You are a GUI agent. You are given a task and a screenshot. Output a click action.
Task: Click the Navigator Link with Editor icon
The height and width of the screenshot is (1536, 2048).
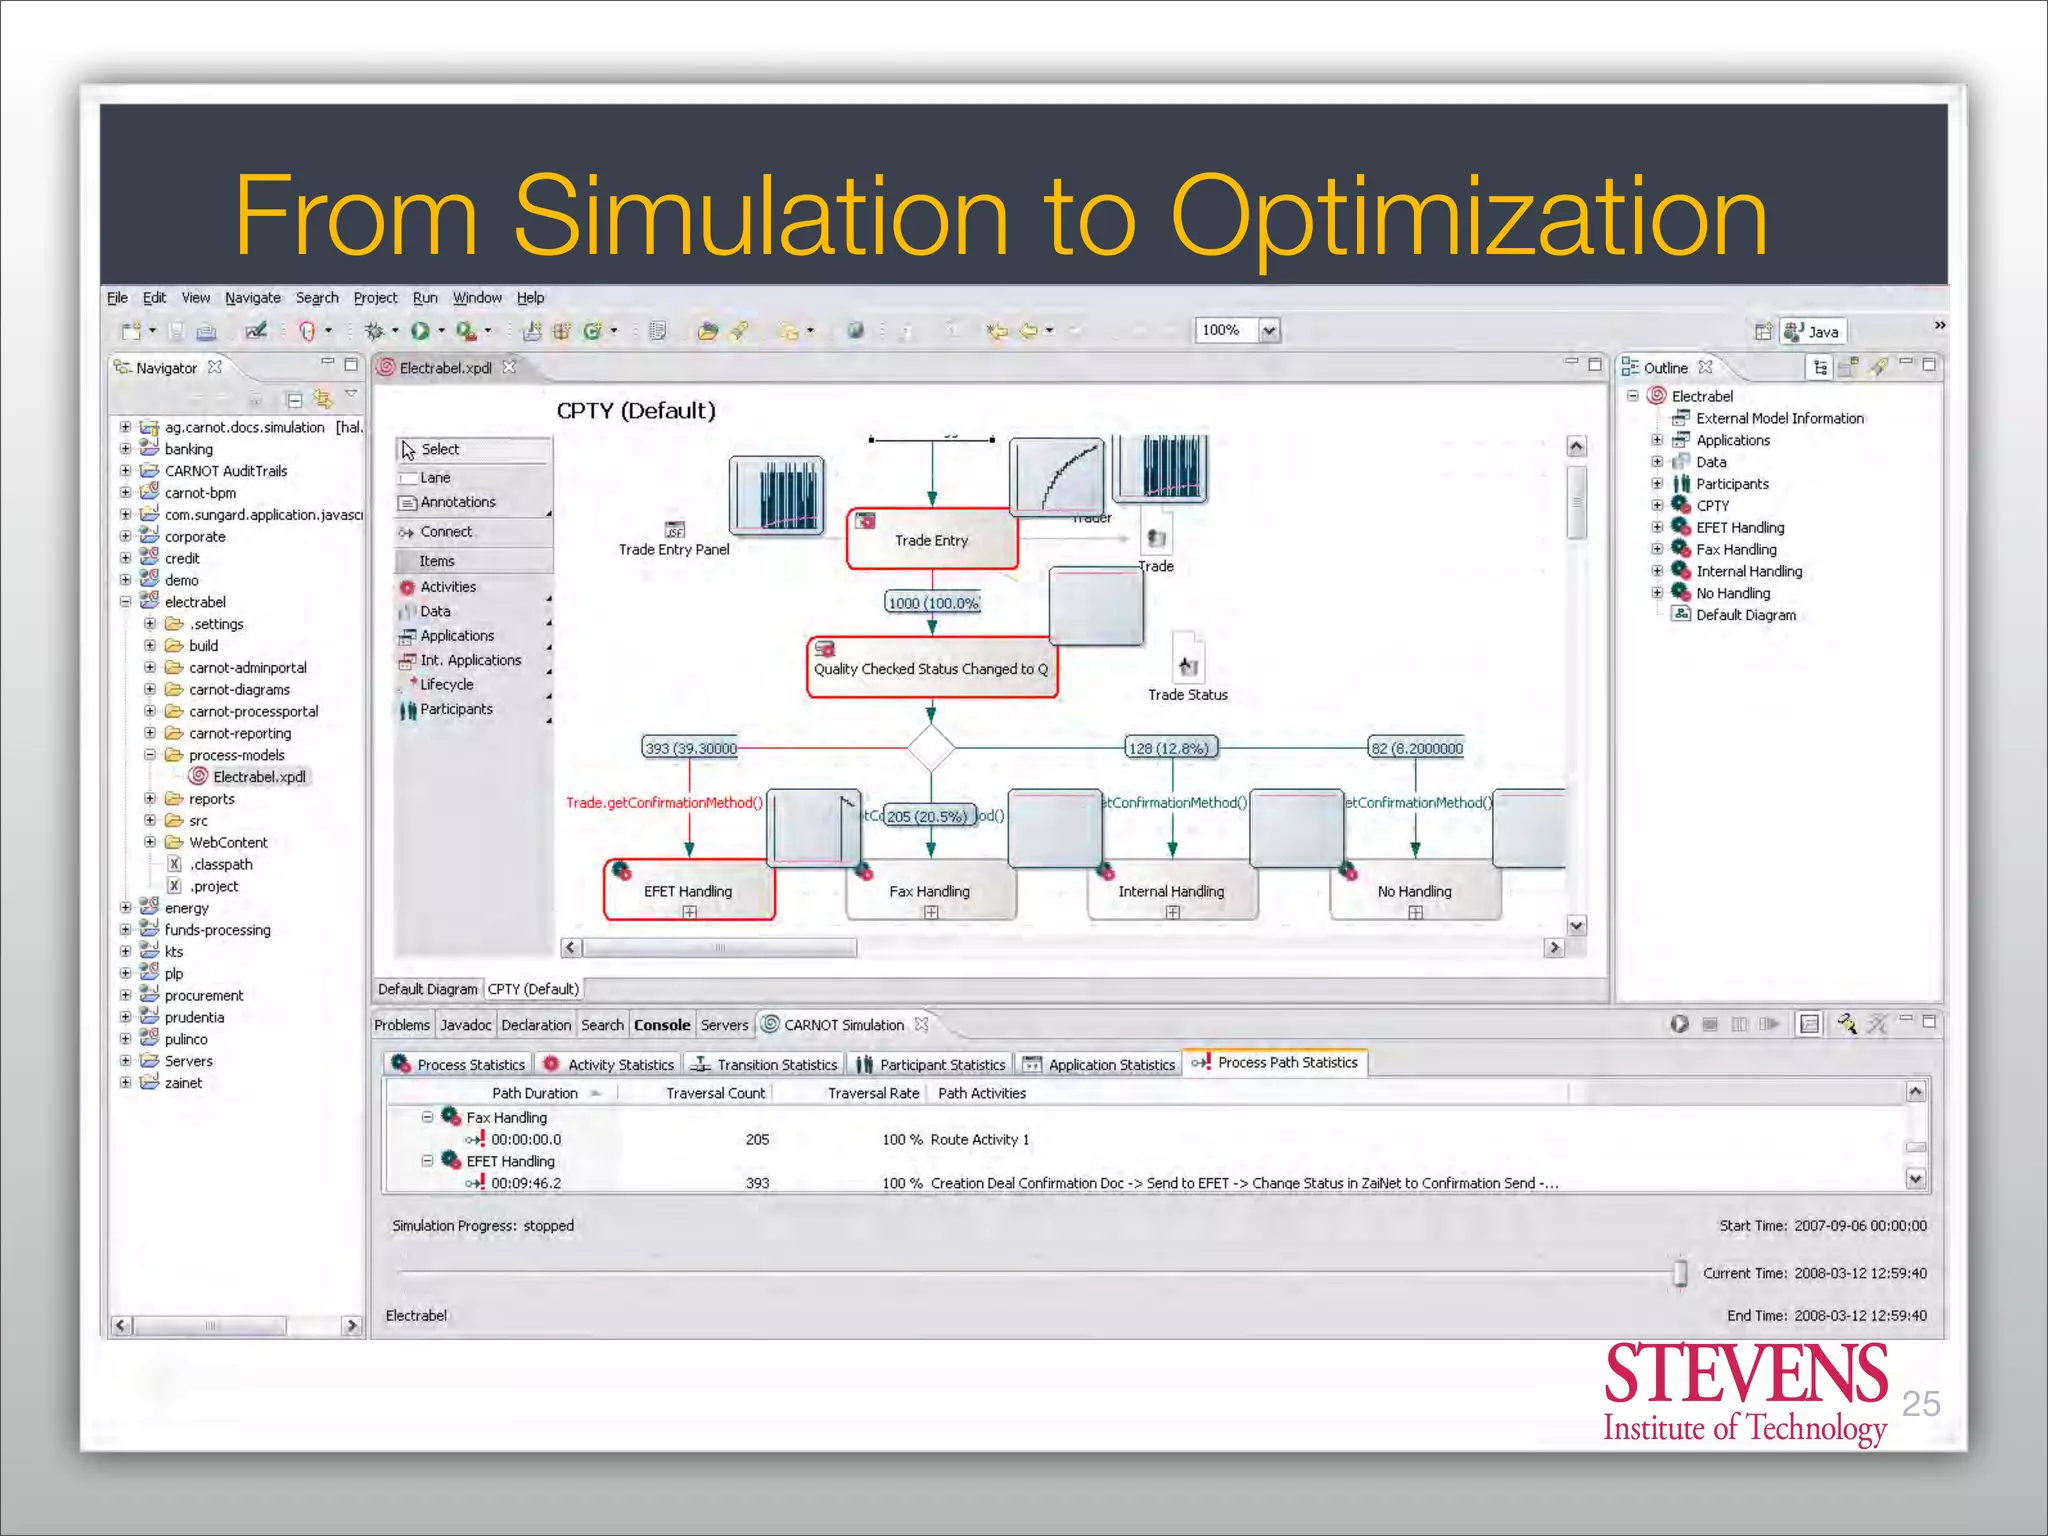click(322, 400)
